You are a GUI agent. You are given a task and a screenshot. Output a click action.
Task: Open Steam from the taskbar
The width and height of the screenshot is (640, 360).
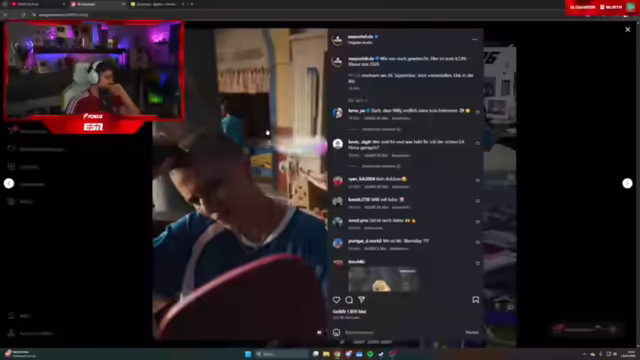(381, 354)
